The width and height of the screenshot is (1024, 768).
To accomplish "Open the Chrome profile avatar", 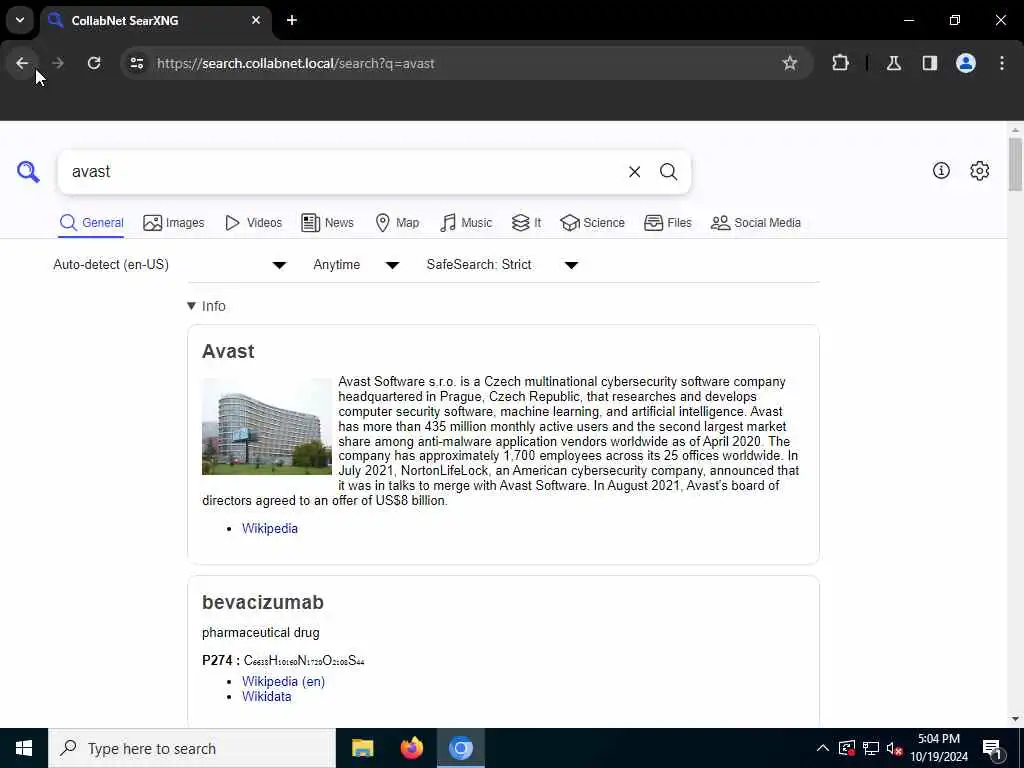I will [x=966, y=63].
